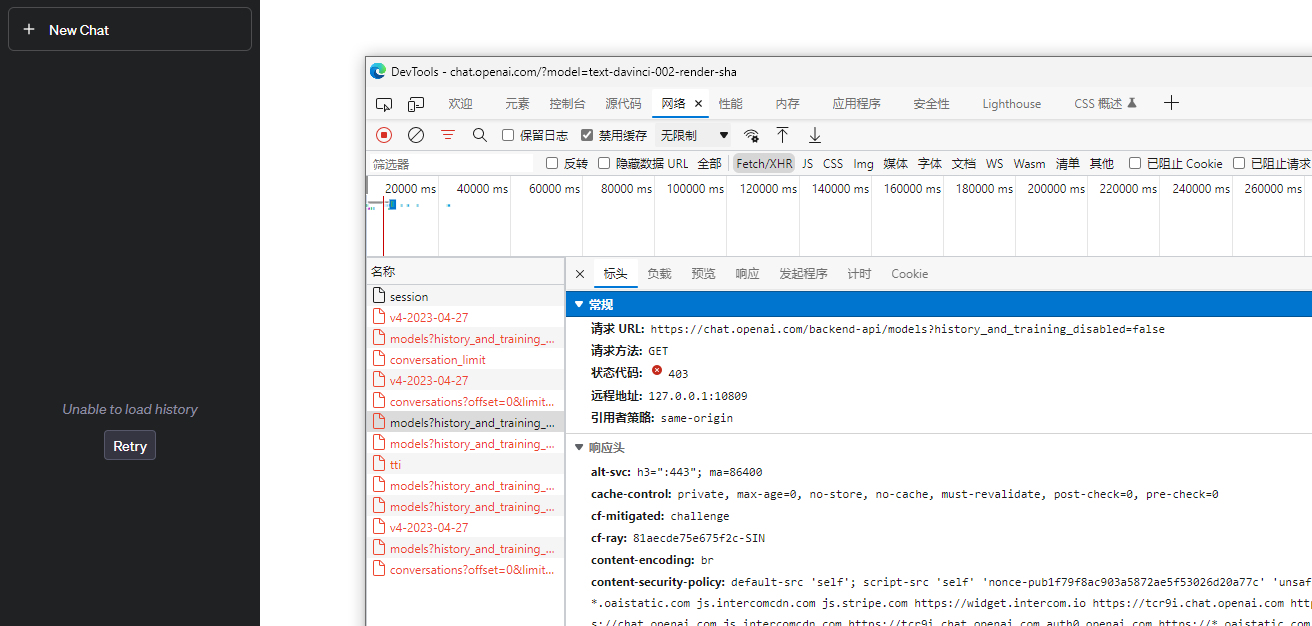Filter requests by Wasm type
The width and height of the screenshot is (1312, 626).
[1029, 163]
